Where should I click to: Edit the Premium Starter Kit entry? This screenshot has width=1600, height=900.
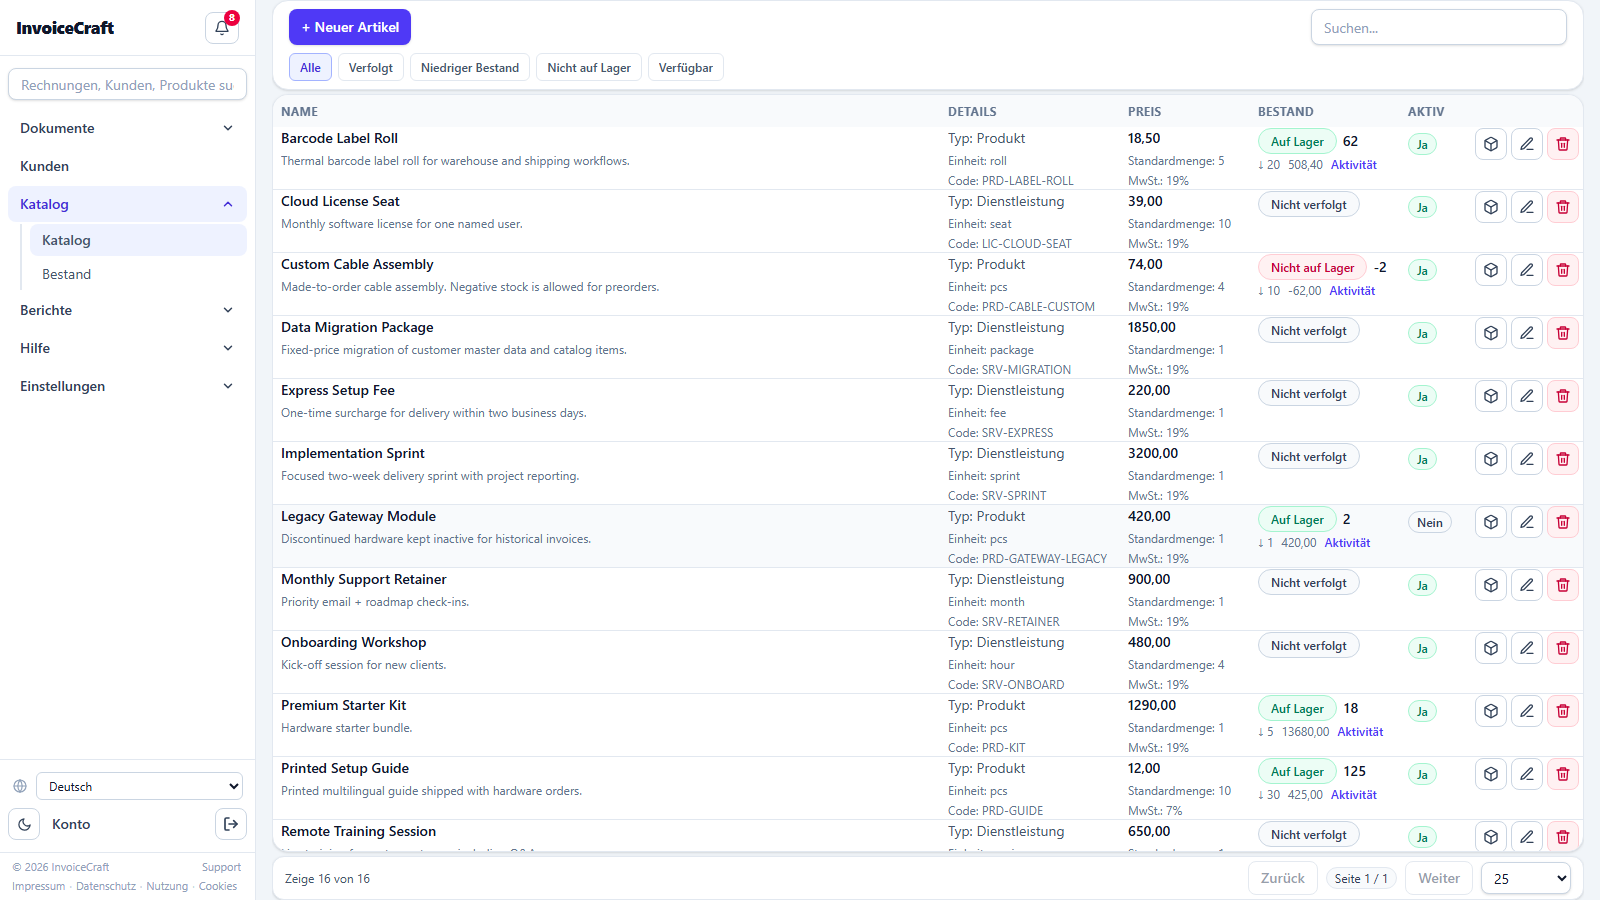[x=1527, y=711]
